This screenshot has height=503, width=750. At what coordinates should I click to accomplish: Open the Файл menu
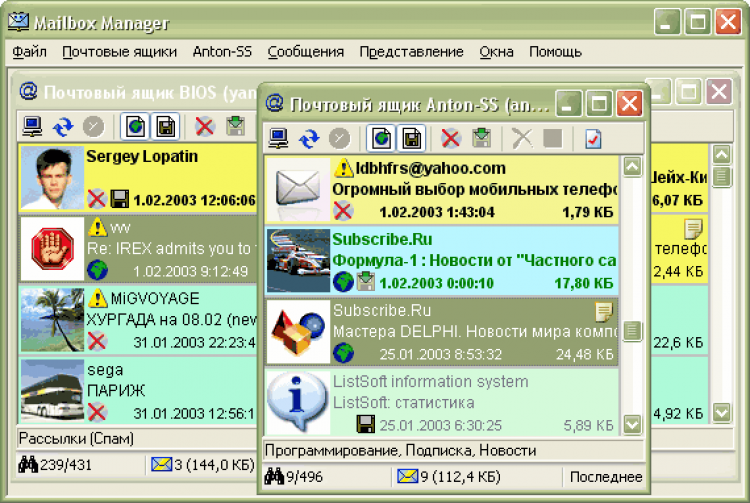point(30,51)
